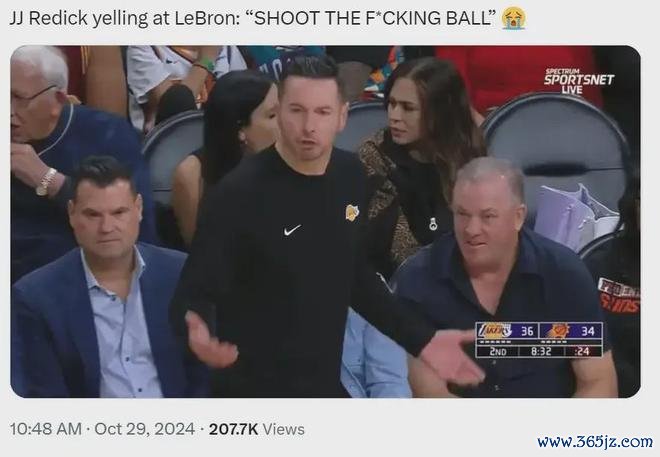
Task: Click the Lakers logo on the scoreboard
Action: (x=495, y=331)
